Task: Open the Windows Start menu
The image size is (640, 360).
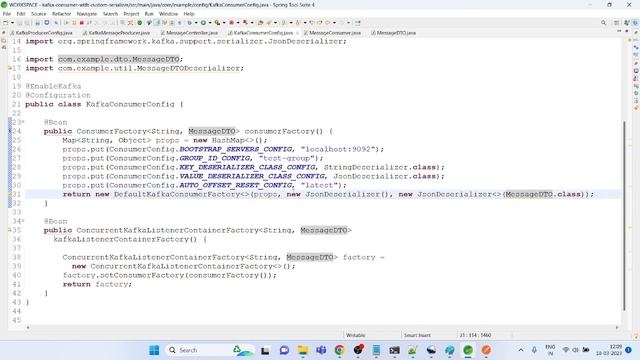Action: pyautogui.click(x=154, y=350)
